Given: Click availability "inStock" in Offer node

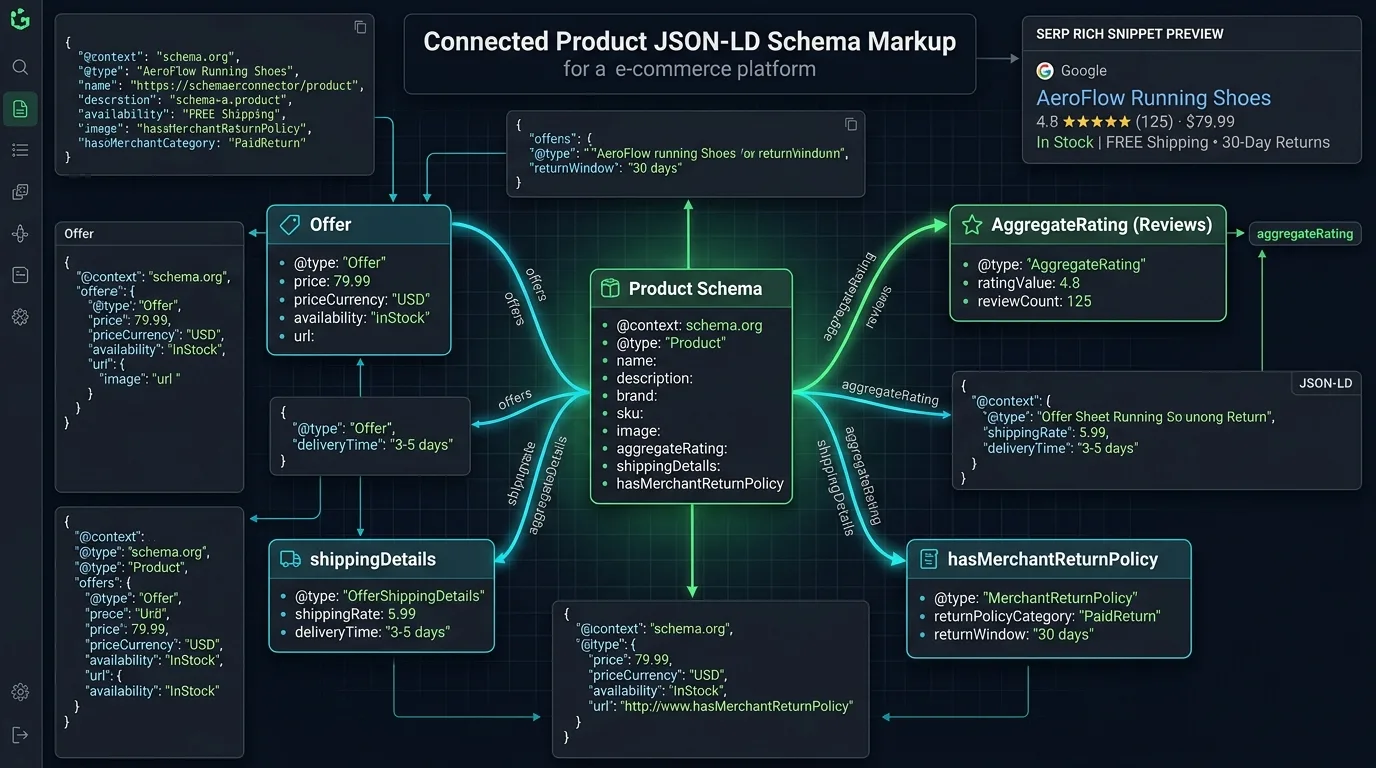Looking at the screenshot, I should tap(362, 317).
